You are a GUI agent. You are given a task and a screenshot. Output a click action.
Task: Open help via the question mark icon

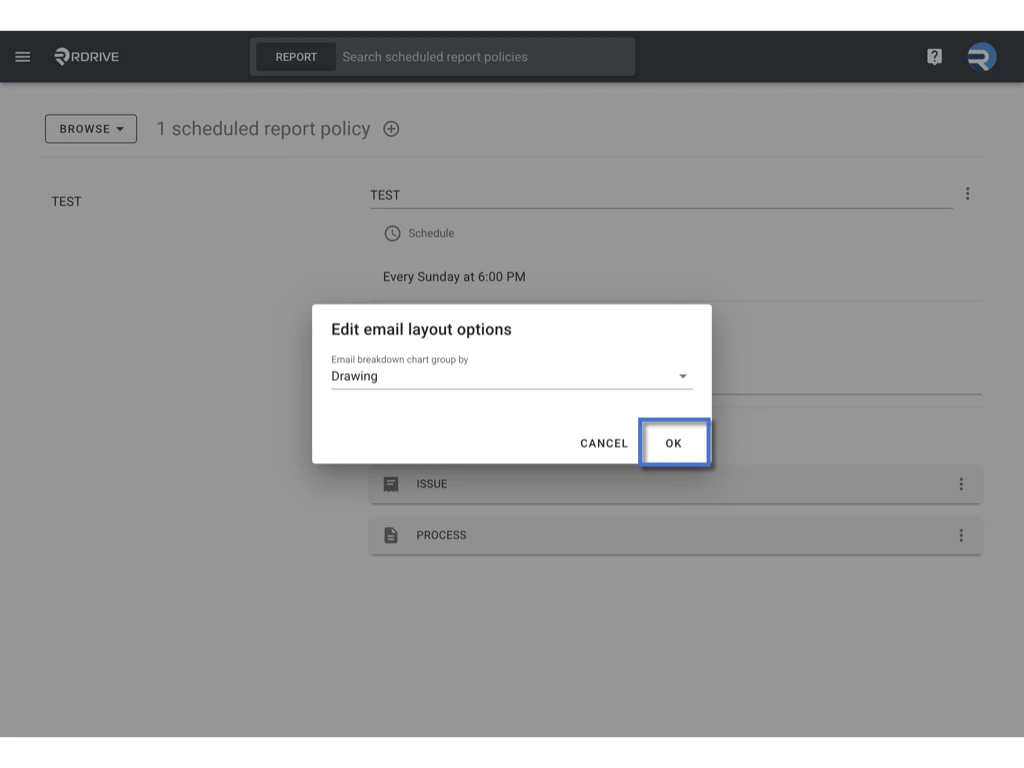[933, 56]
